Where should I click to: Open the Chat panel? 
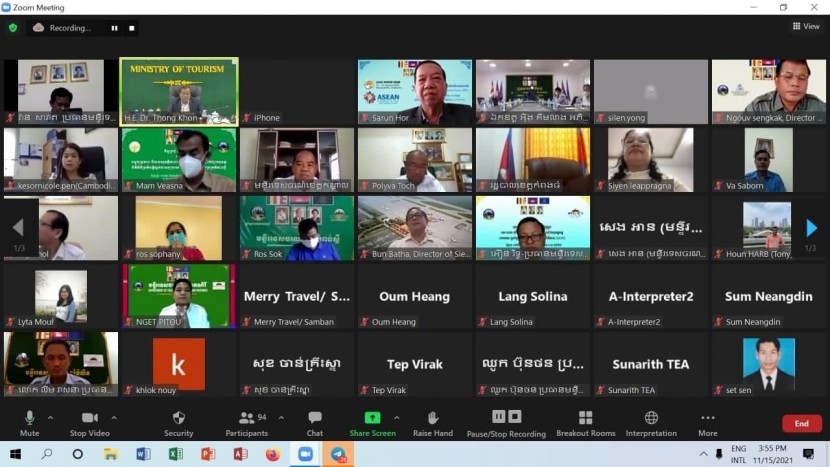click(315, 422)
